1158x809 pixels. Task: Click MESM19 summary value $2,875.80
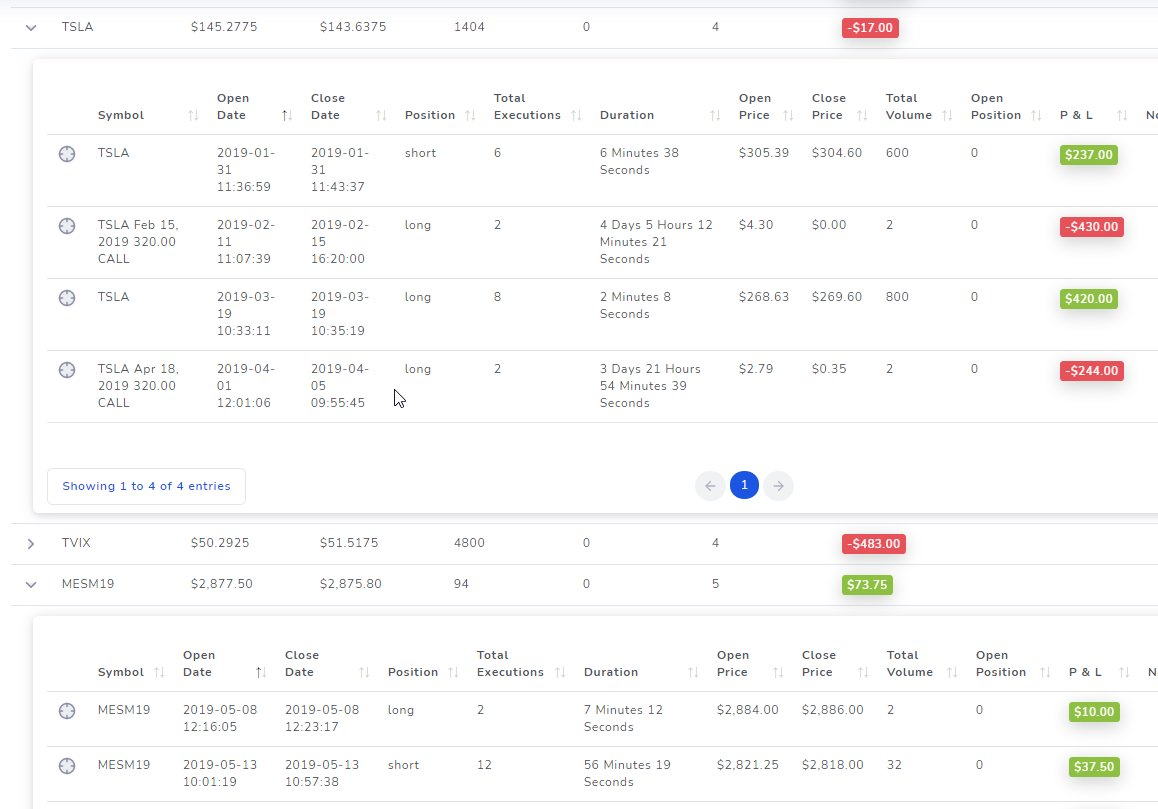pos(351,584)
